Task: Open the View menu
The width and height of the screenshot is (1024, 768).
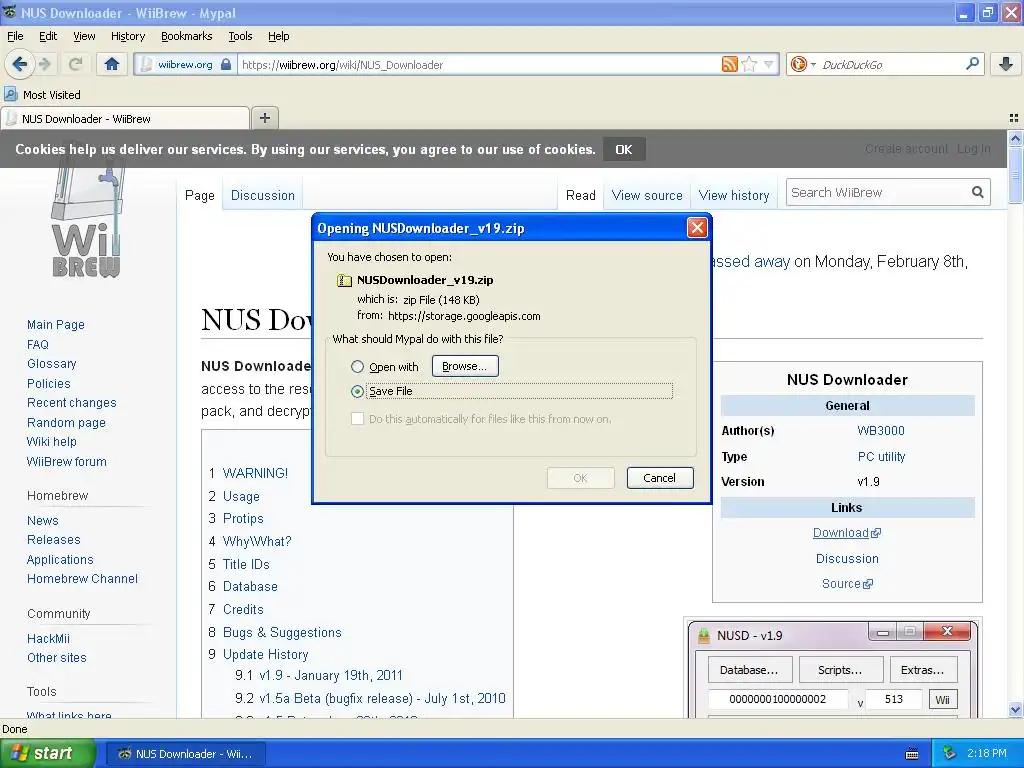Action: (84, 36)
